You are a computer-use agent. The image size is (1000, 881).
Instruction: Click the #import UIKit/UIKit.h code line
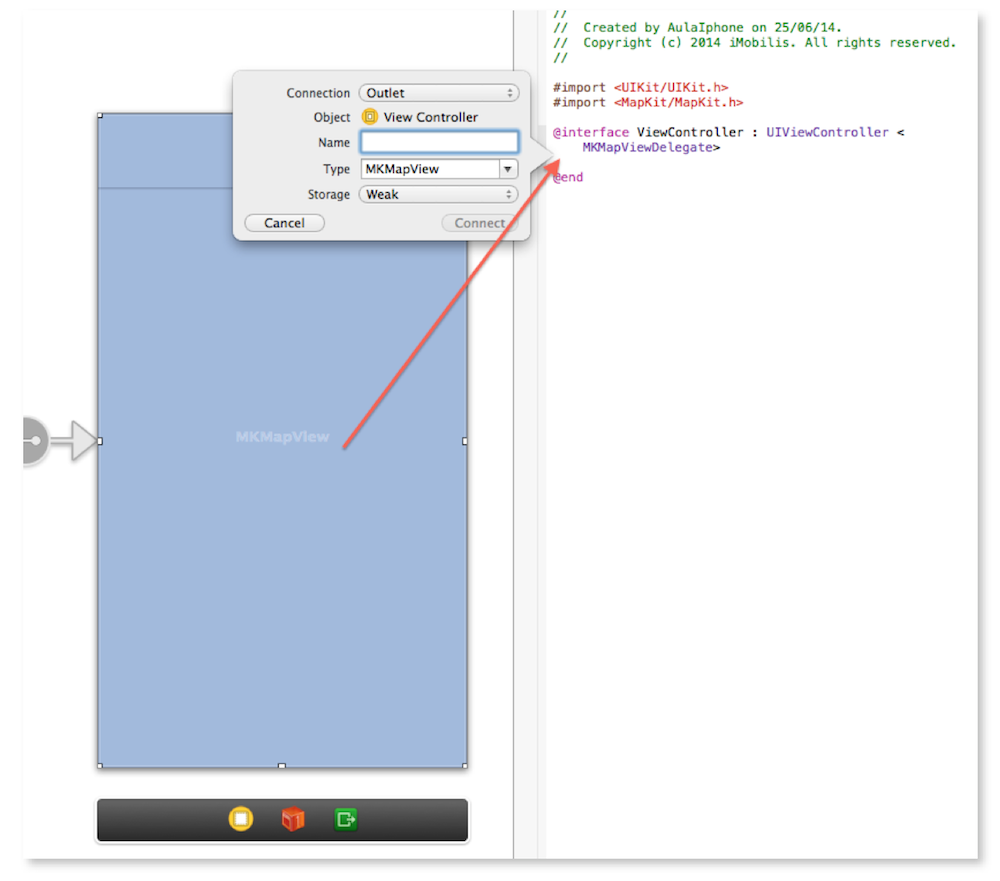click(640, 88)
